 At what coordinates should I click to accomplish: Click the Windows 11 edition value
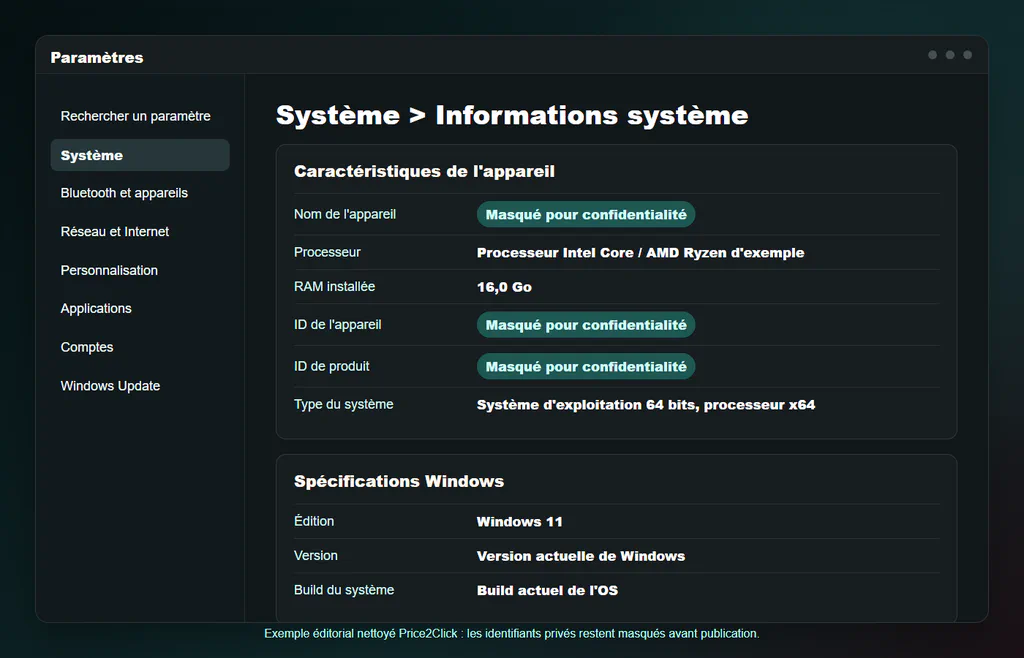[519, 522]
